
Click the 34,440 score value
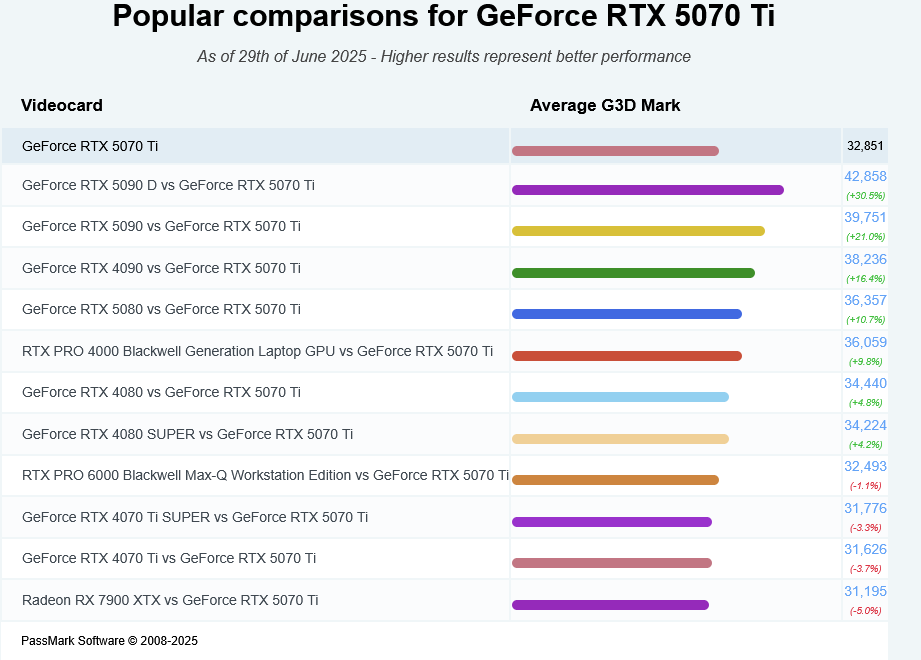click(x=865, y=383)
